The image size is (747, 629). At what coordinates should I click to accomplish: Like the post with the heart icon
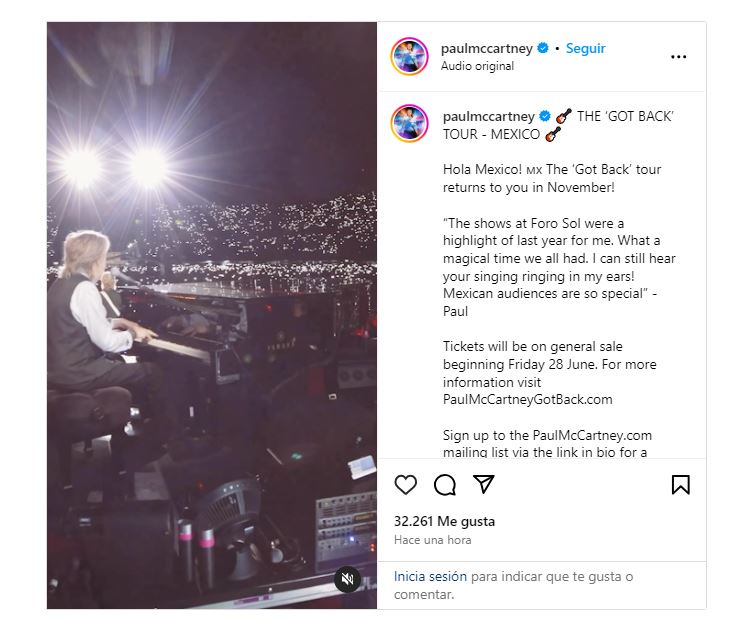tap(405, 485)
